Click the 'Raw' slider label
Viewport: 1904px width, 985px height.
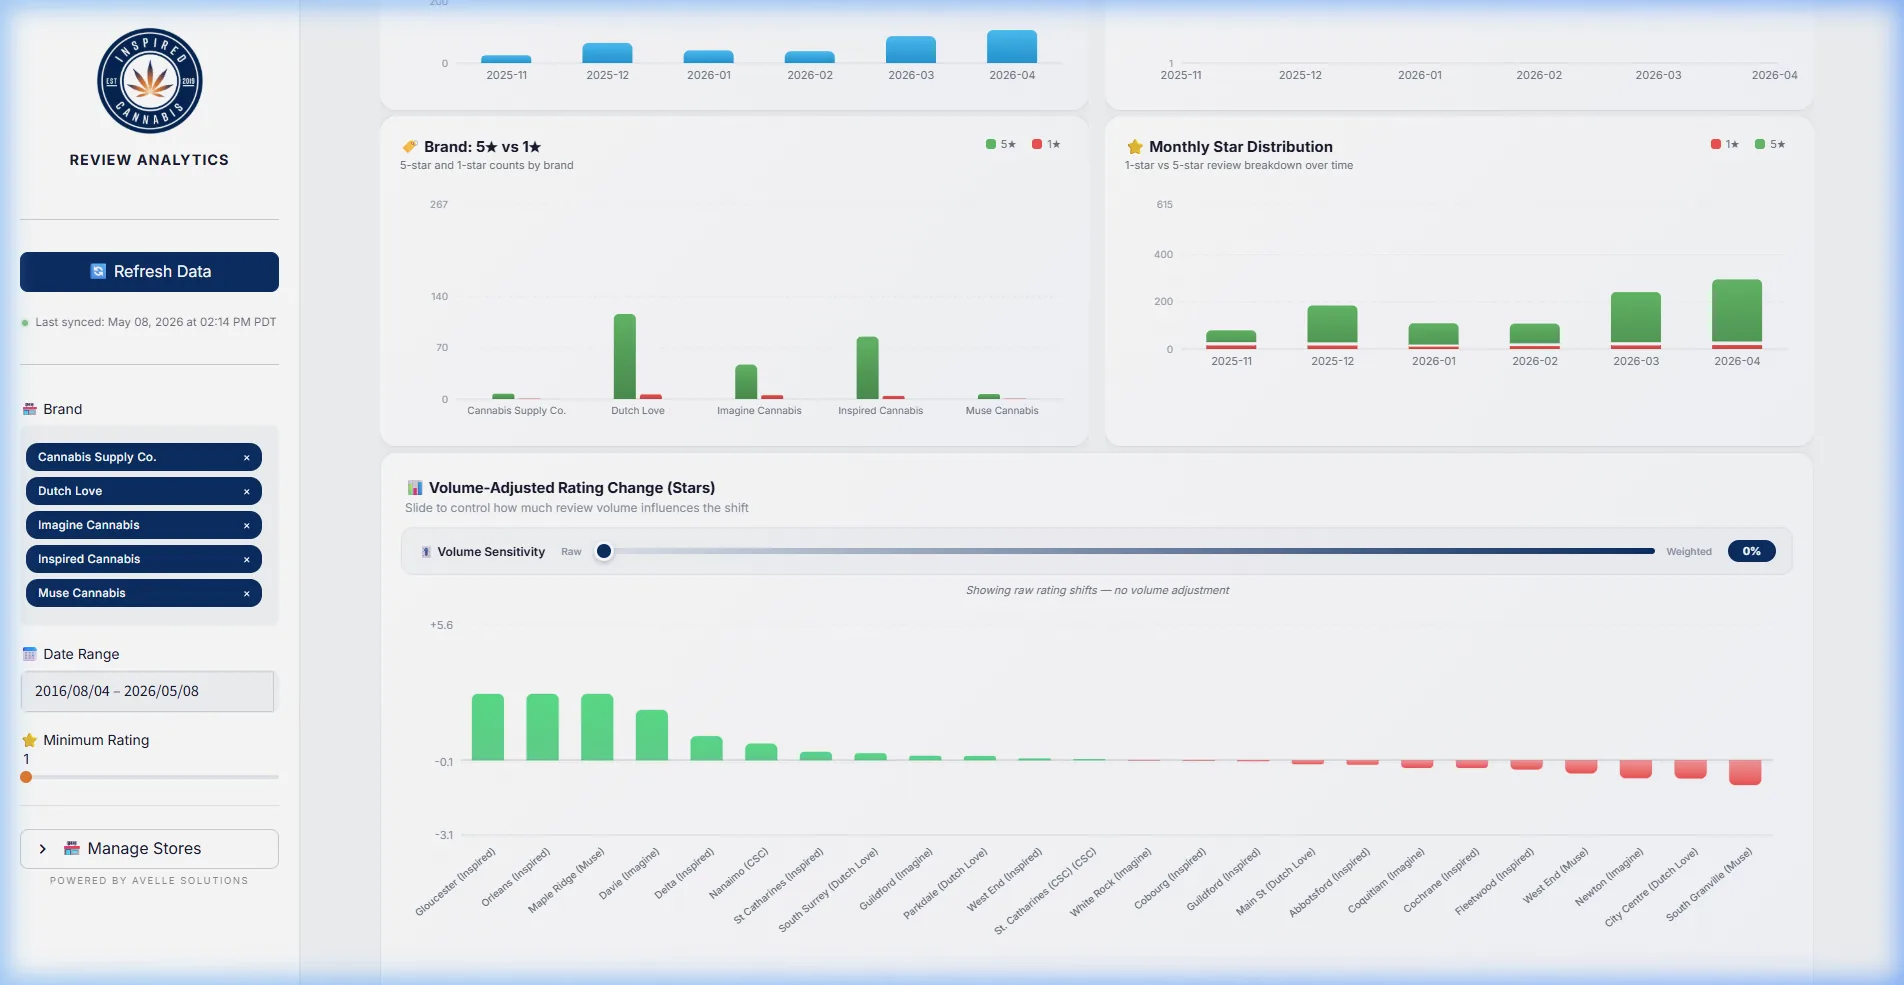(571, 552)
